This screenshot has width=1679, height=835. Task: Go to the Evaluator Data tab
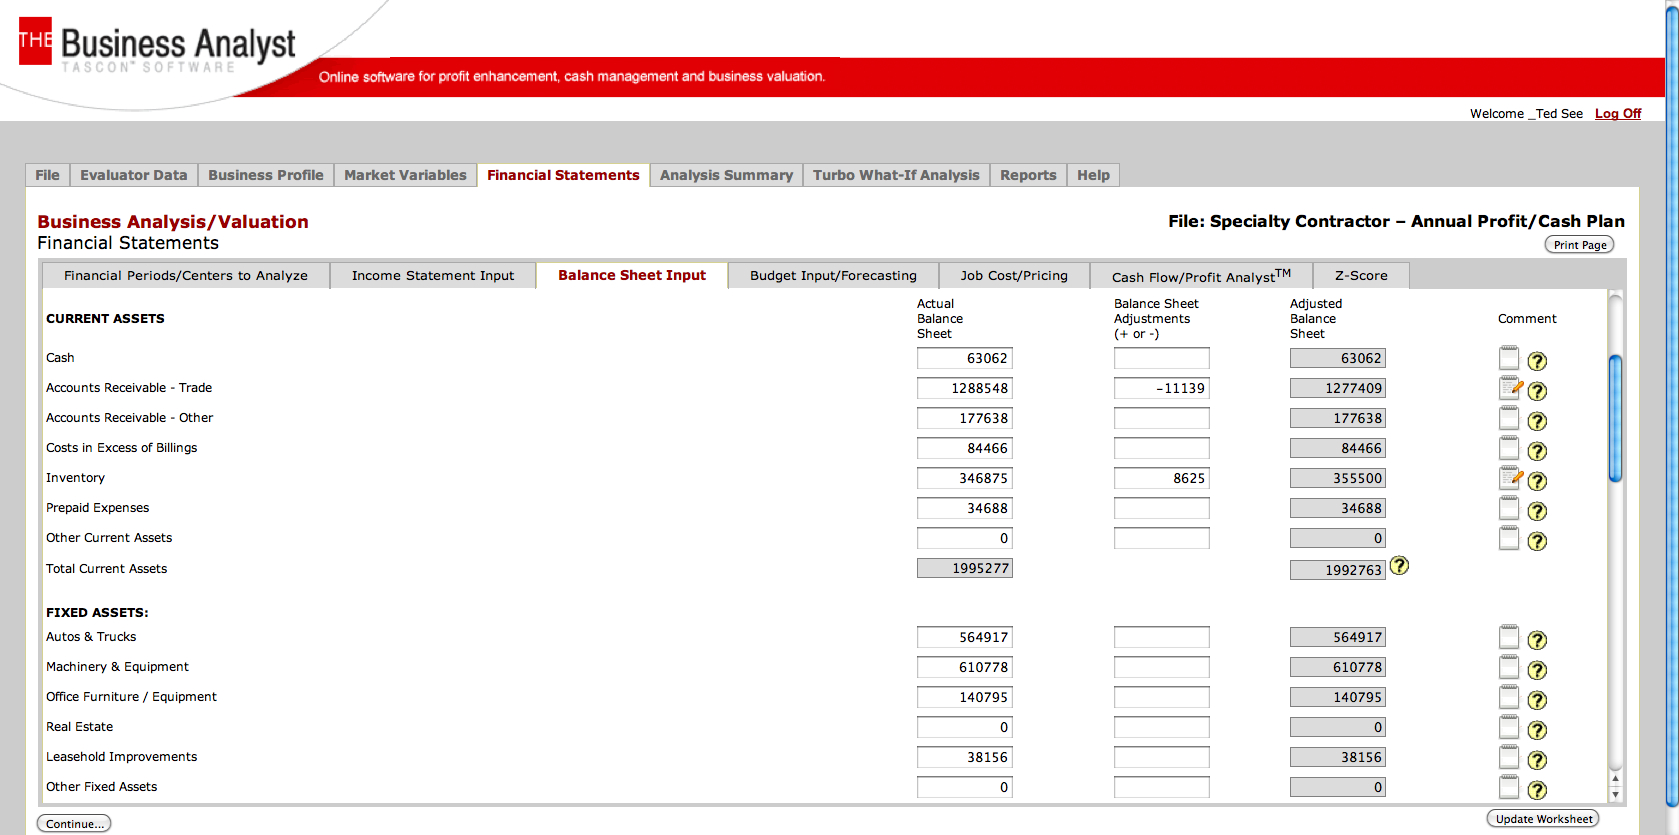134,175
